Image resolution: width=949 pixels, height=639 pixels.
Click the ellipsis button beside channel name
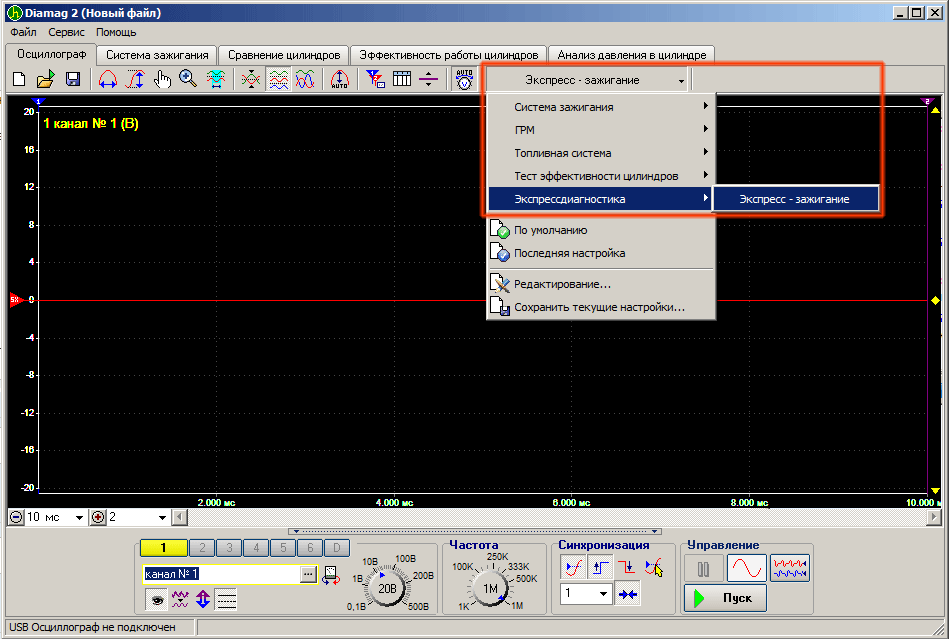click(308, 574)
